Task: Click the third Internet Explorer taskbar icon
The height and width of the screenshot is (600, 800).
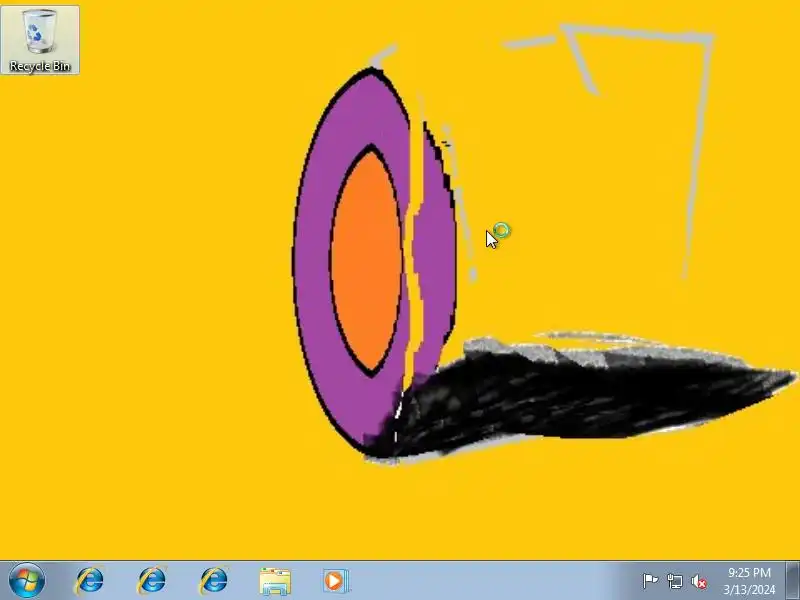Action: pos(214,581)
